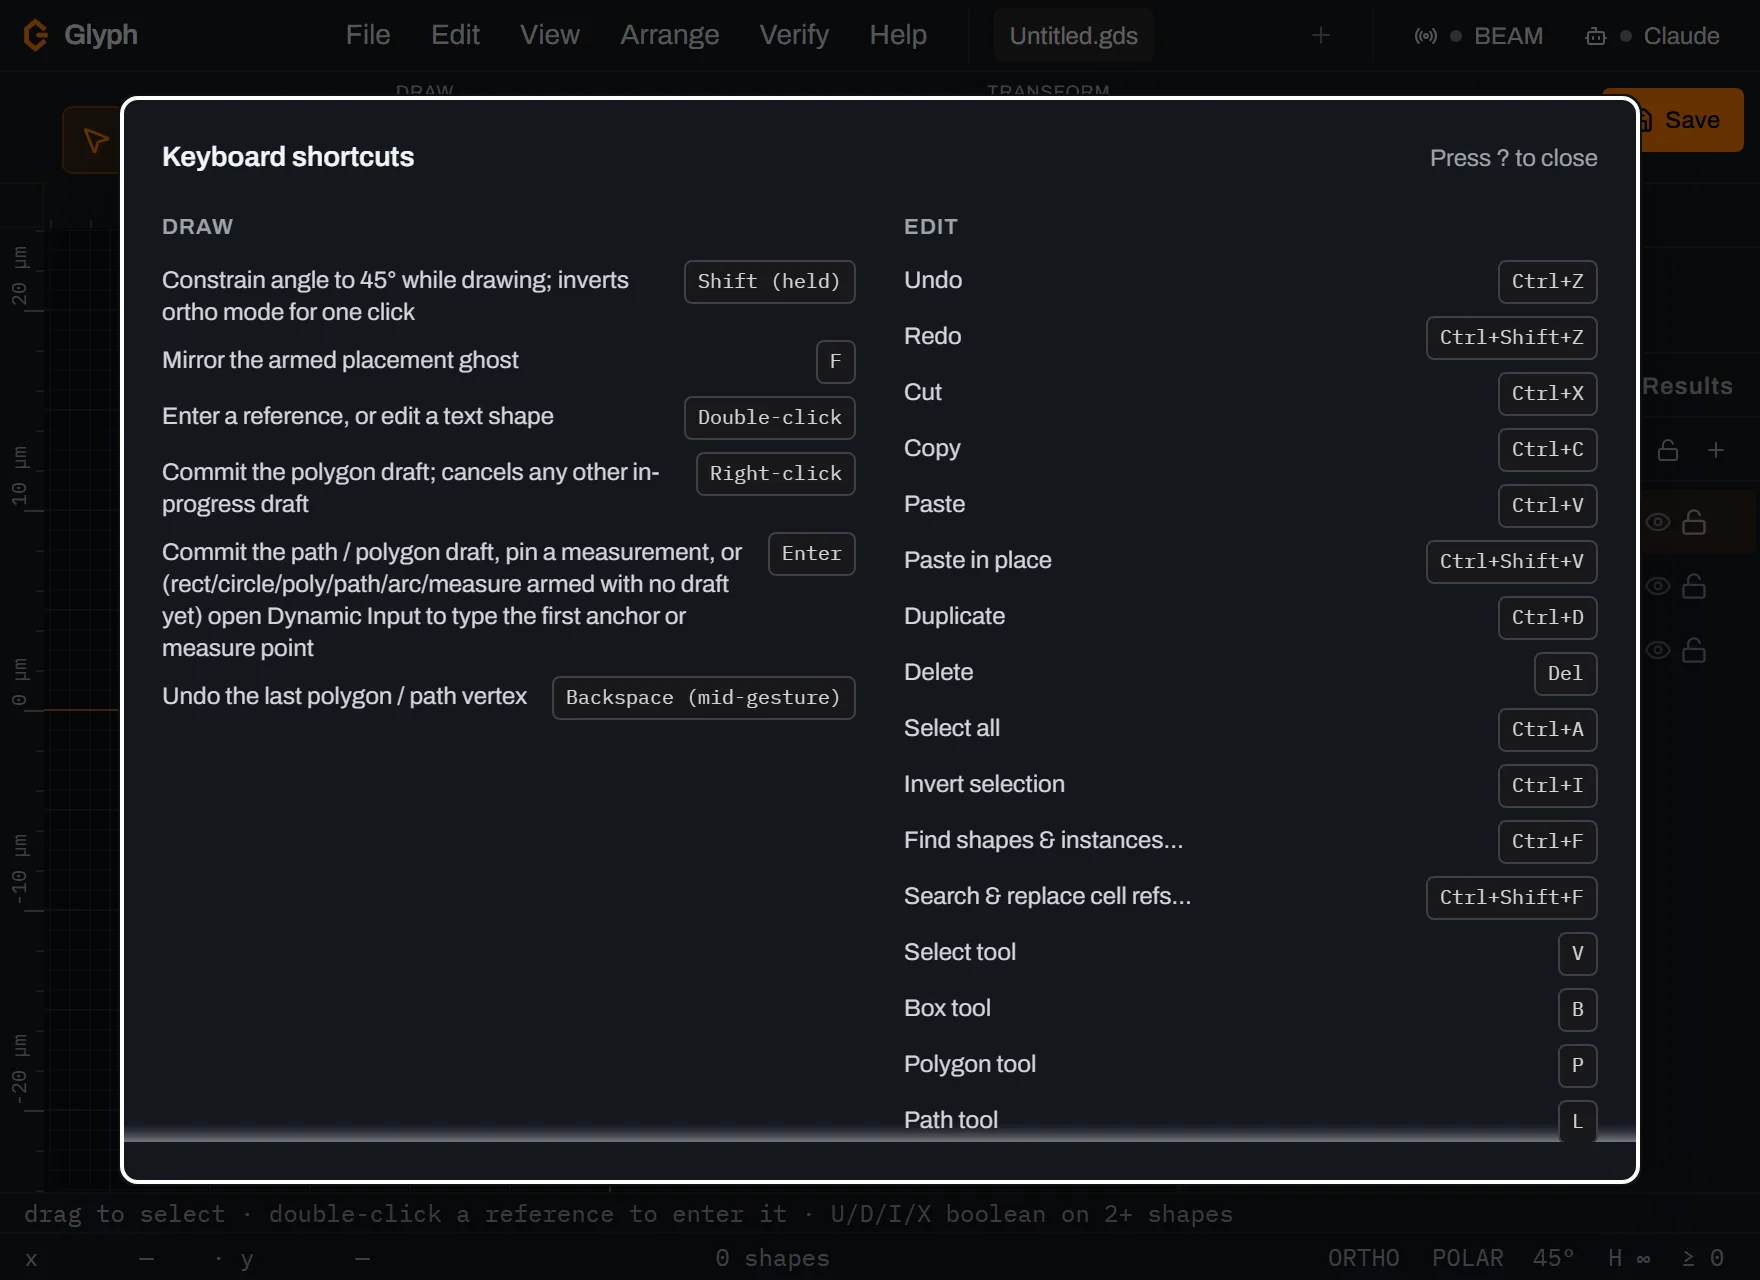
Task: Click the 45° angle setting
Action: [x=1553, y=1258]
